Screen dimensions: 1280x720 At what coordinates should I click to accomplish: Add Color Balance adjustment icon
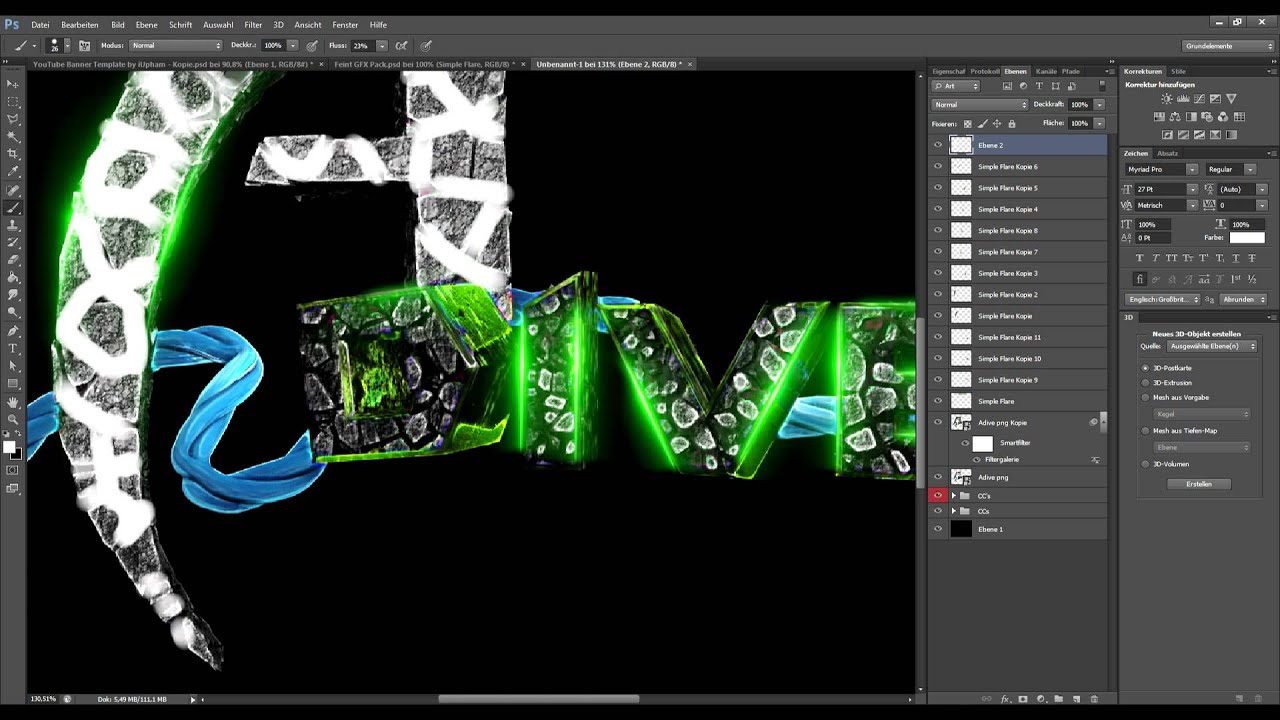tap(1176, 117)
